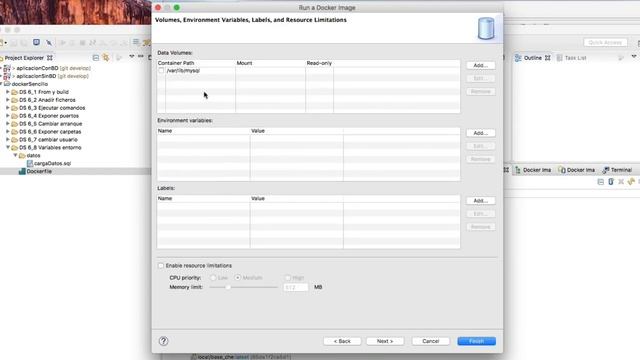Select /var/lib/mysql container path row

[x=308, y=71]
